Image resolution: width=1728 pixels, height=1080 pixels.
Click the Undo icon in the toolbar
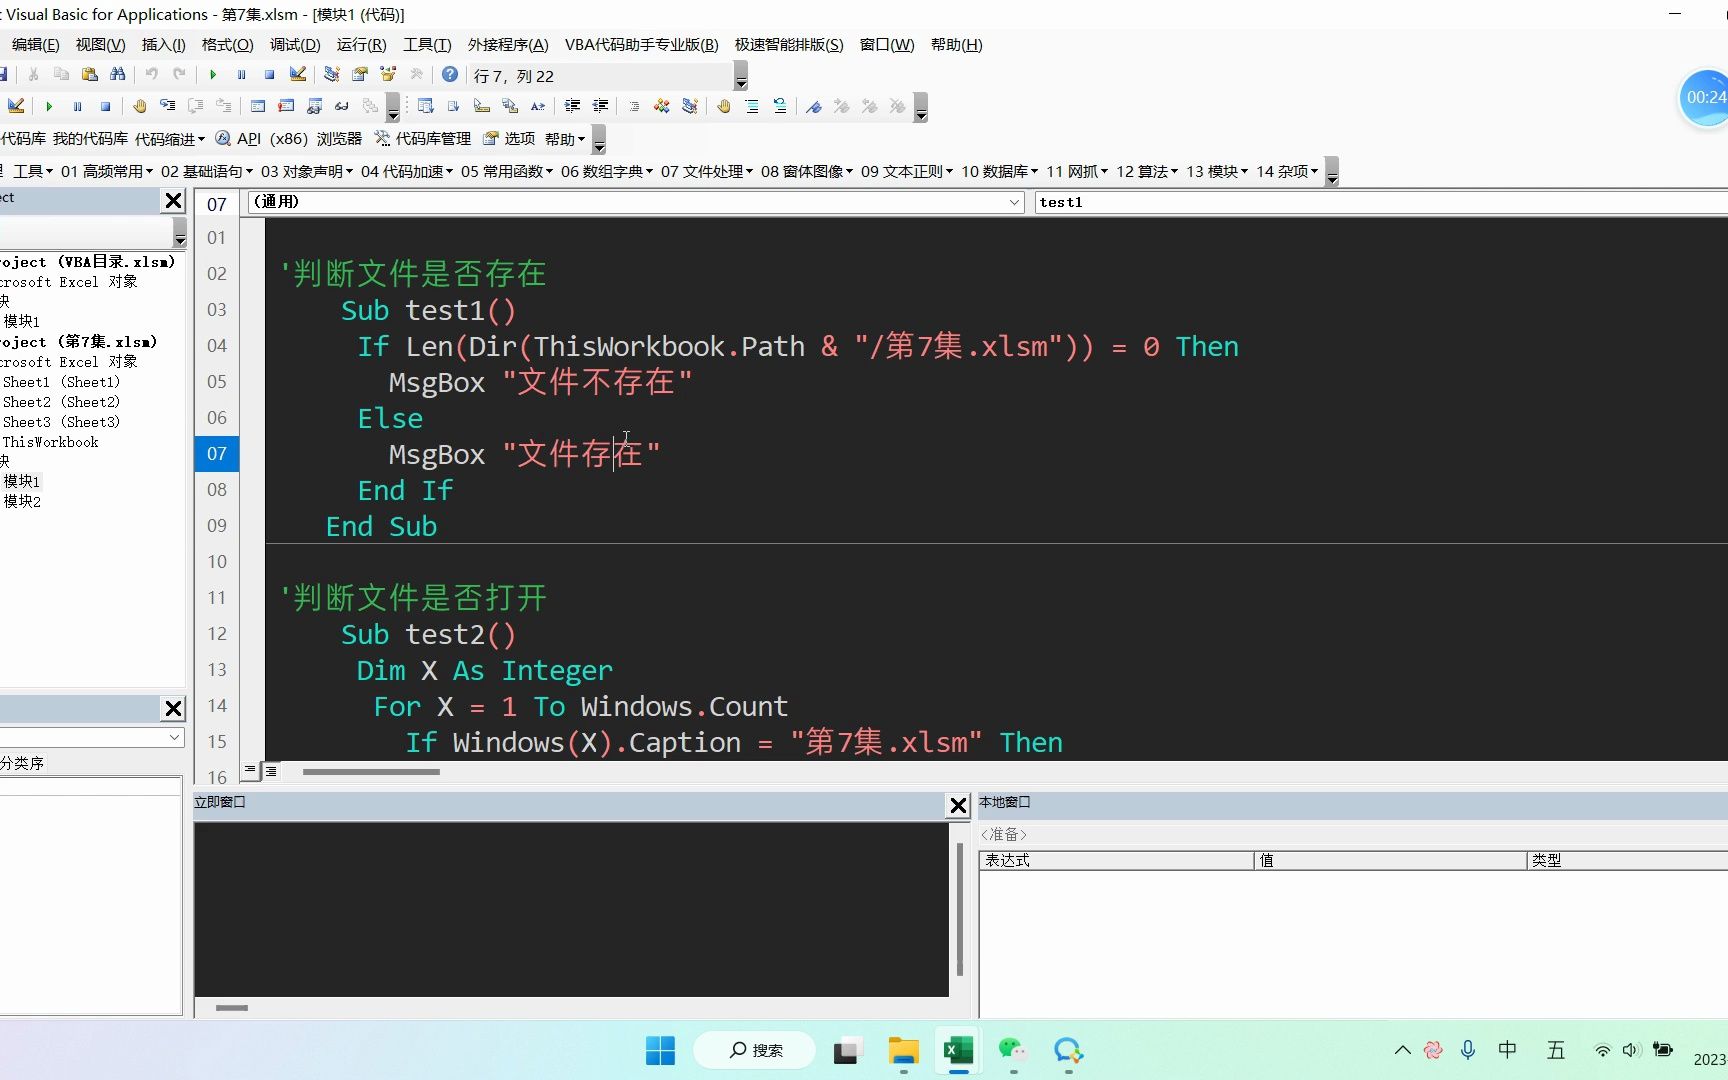coord(150,74)
